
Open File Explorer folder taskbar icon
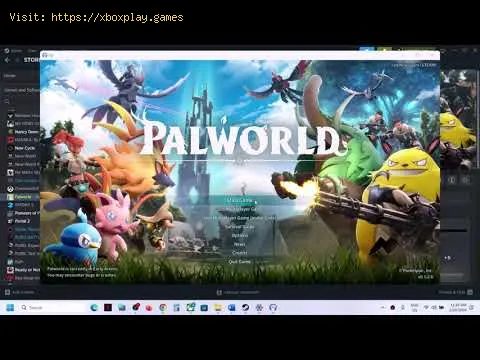click(x=218, y=307)
